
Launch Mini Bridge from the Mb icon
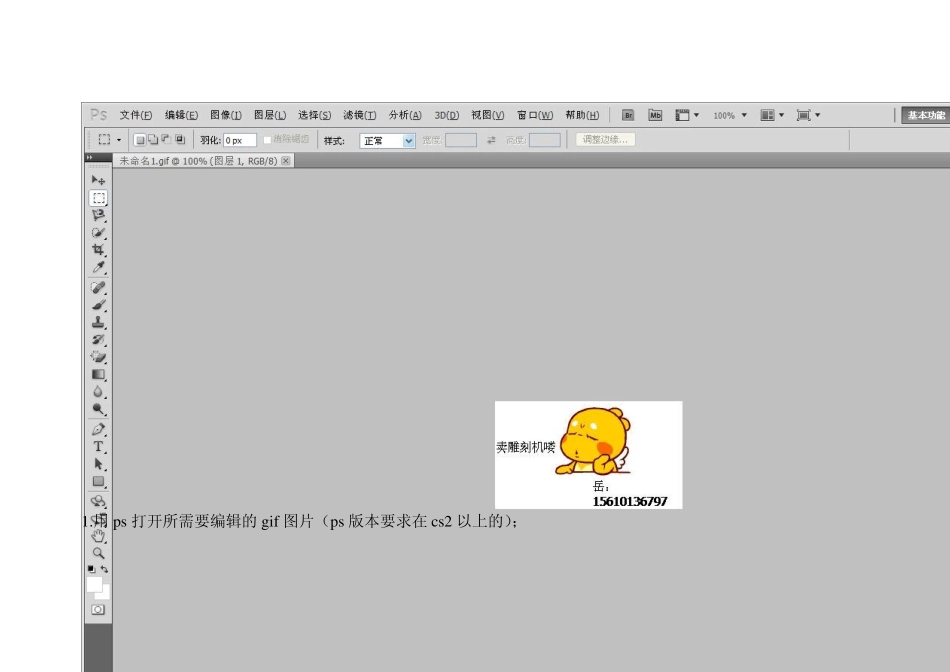(655, 115)
